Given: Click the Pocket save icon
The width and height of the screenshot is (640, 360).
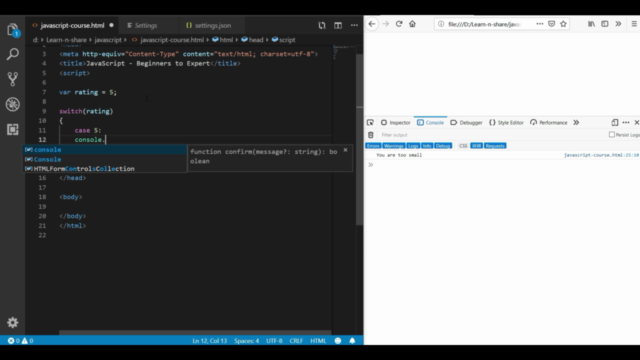Looking at the screenshot, I should 551,24.
